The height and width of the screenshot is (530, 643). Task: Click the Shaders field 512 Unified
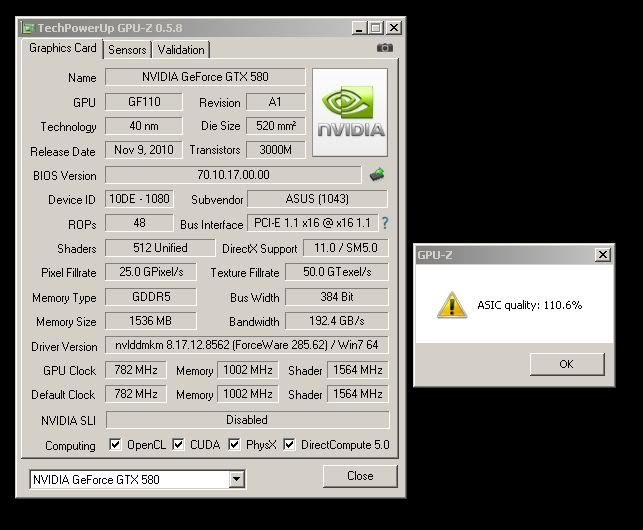coord(160,248)
